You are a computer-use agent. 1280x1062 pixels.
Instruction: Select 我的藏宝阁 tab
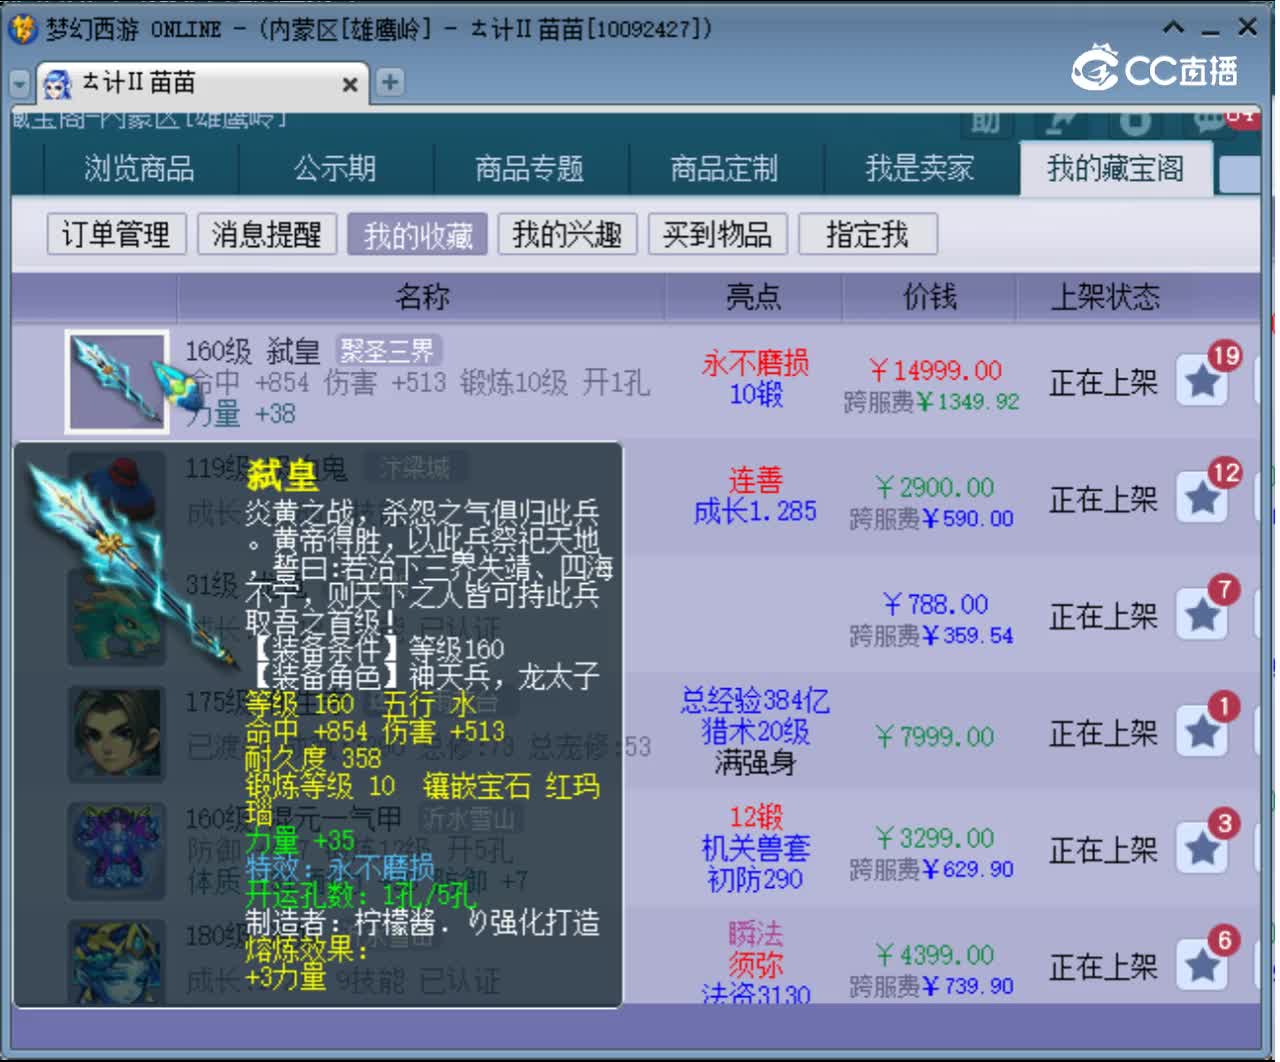click(x=1116, y=168)
